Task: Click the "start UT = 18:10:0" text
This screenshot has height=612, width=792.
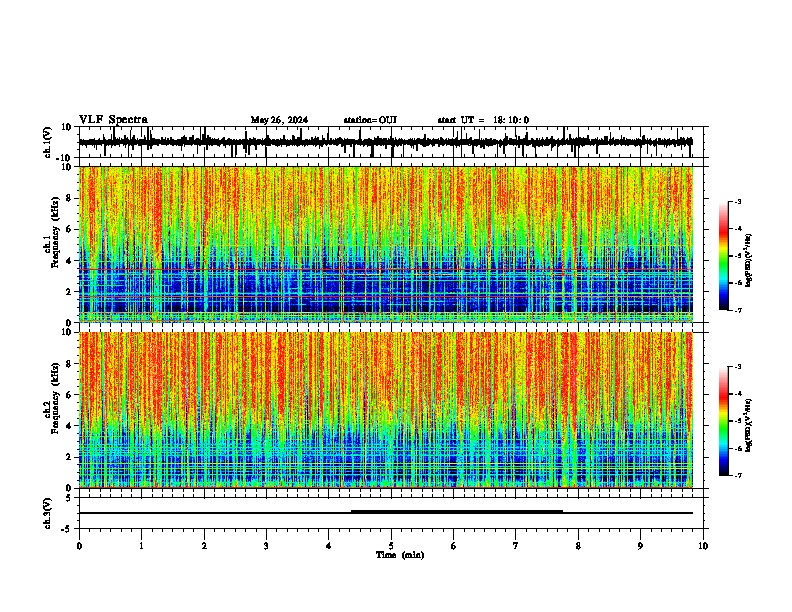Action: coord(483,120)
